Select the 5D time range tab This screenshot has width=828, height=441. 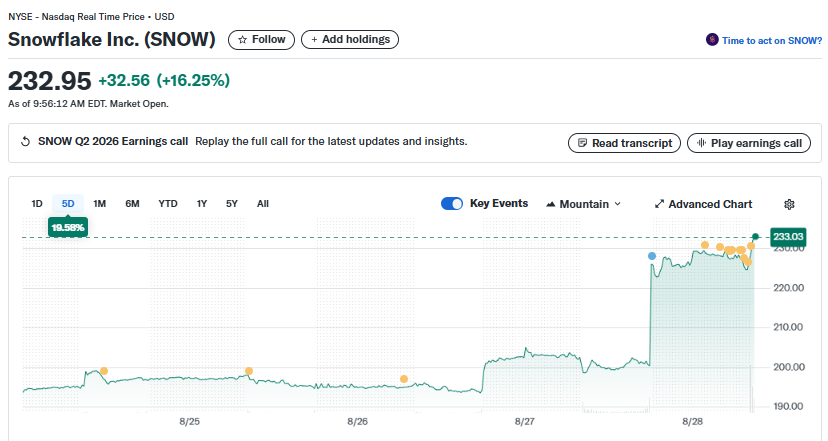pyautogui.click(x=68, y=204)
